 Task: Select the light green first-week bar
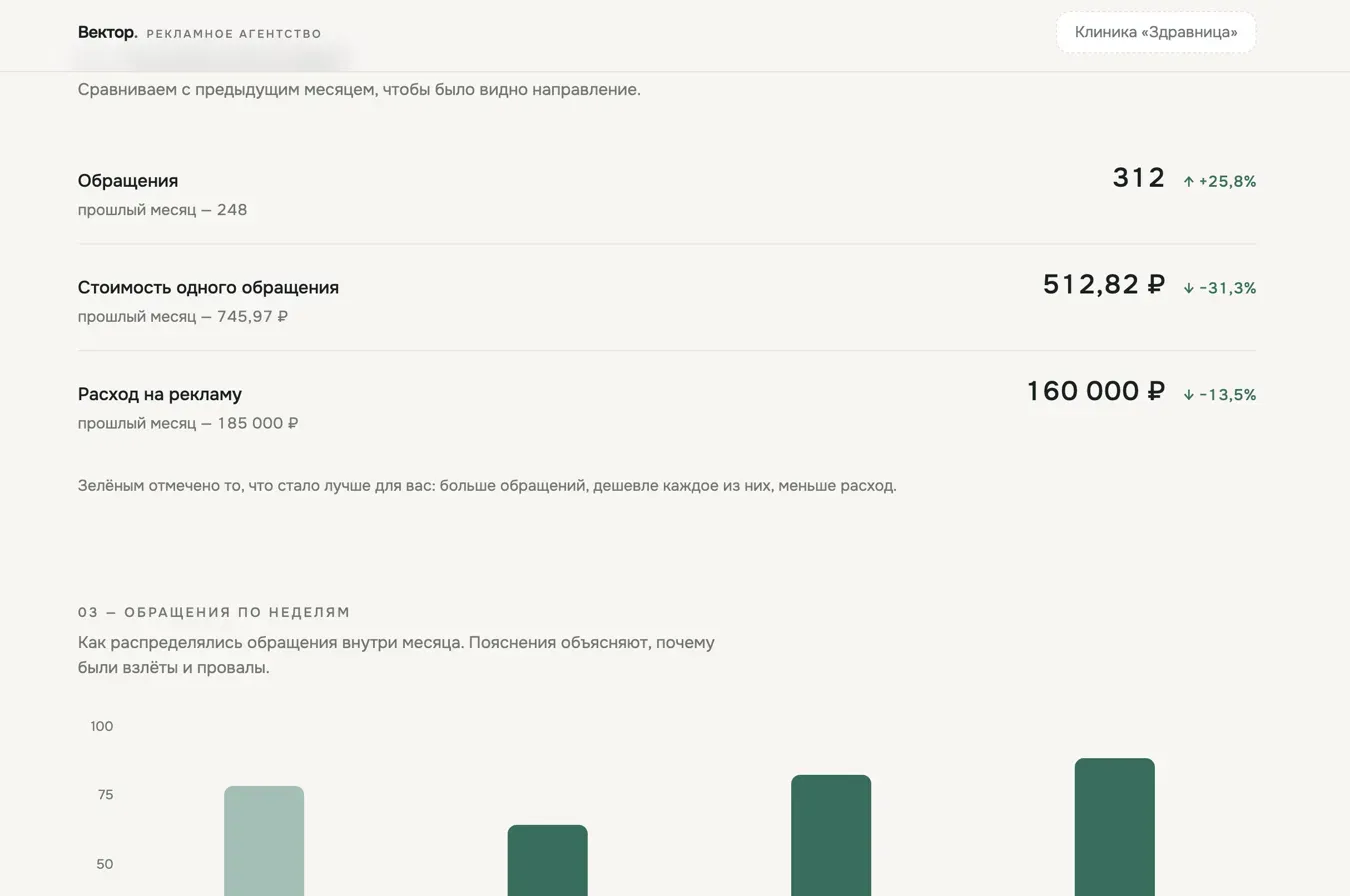pos(264,841)
